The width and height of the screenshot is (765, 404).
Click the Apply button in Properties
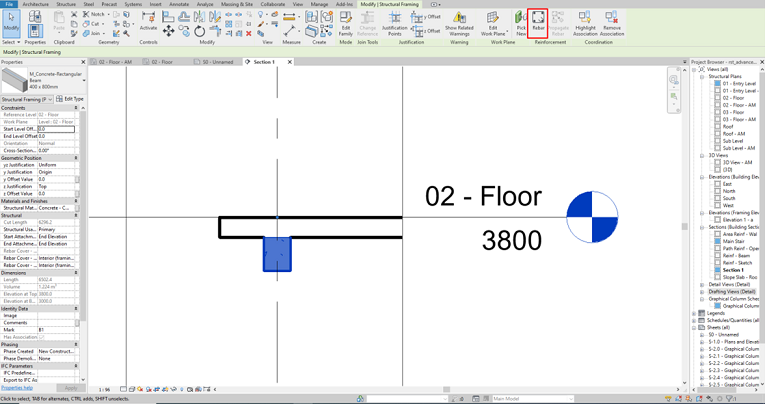click(x=71, y=388)
